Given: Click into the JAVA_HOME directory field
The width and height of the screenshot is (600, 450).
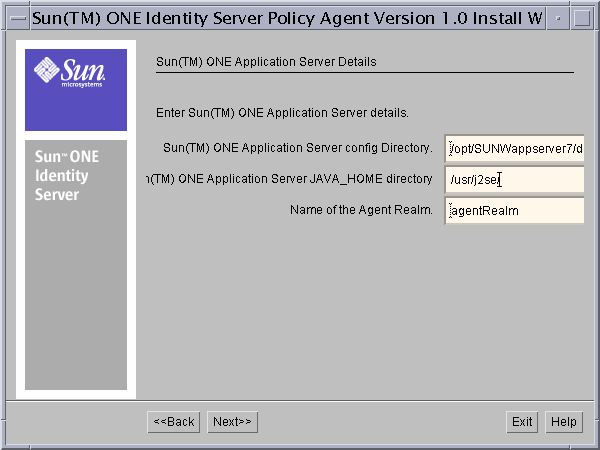Looking at the screenshot, I should tap(514, 179).
